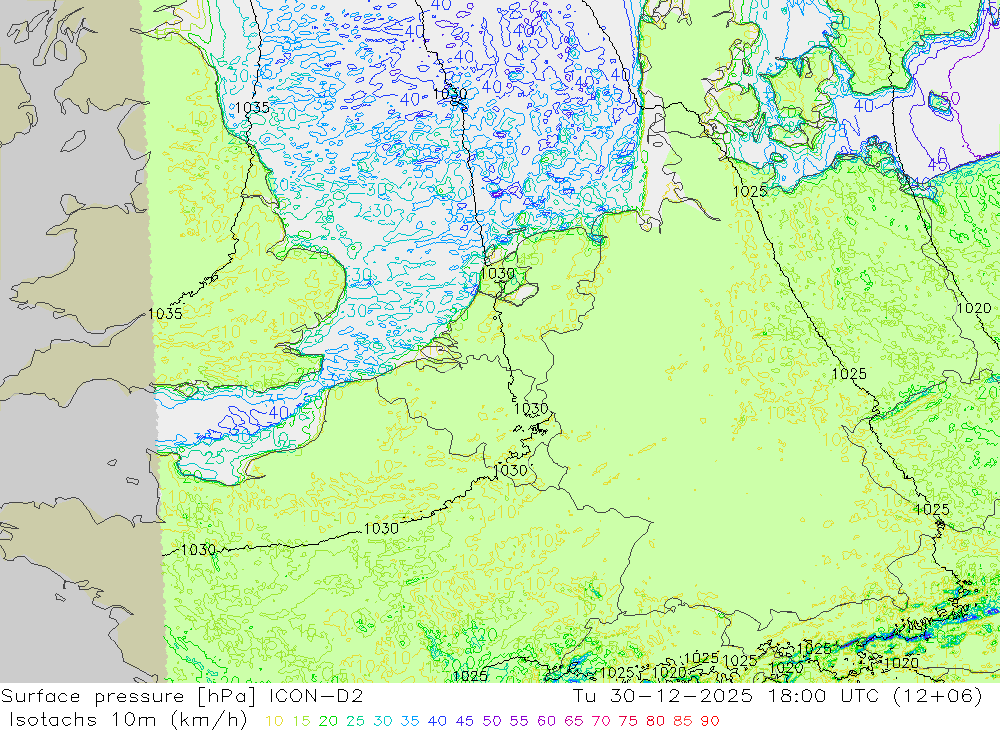The height and width of the screenshot is (733, 1000).
Task: Click the 'Tu 30-12-2025' date text
Action: click(x=663, y=696)
